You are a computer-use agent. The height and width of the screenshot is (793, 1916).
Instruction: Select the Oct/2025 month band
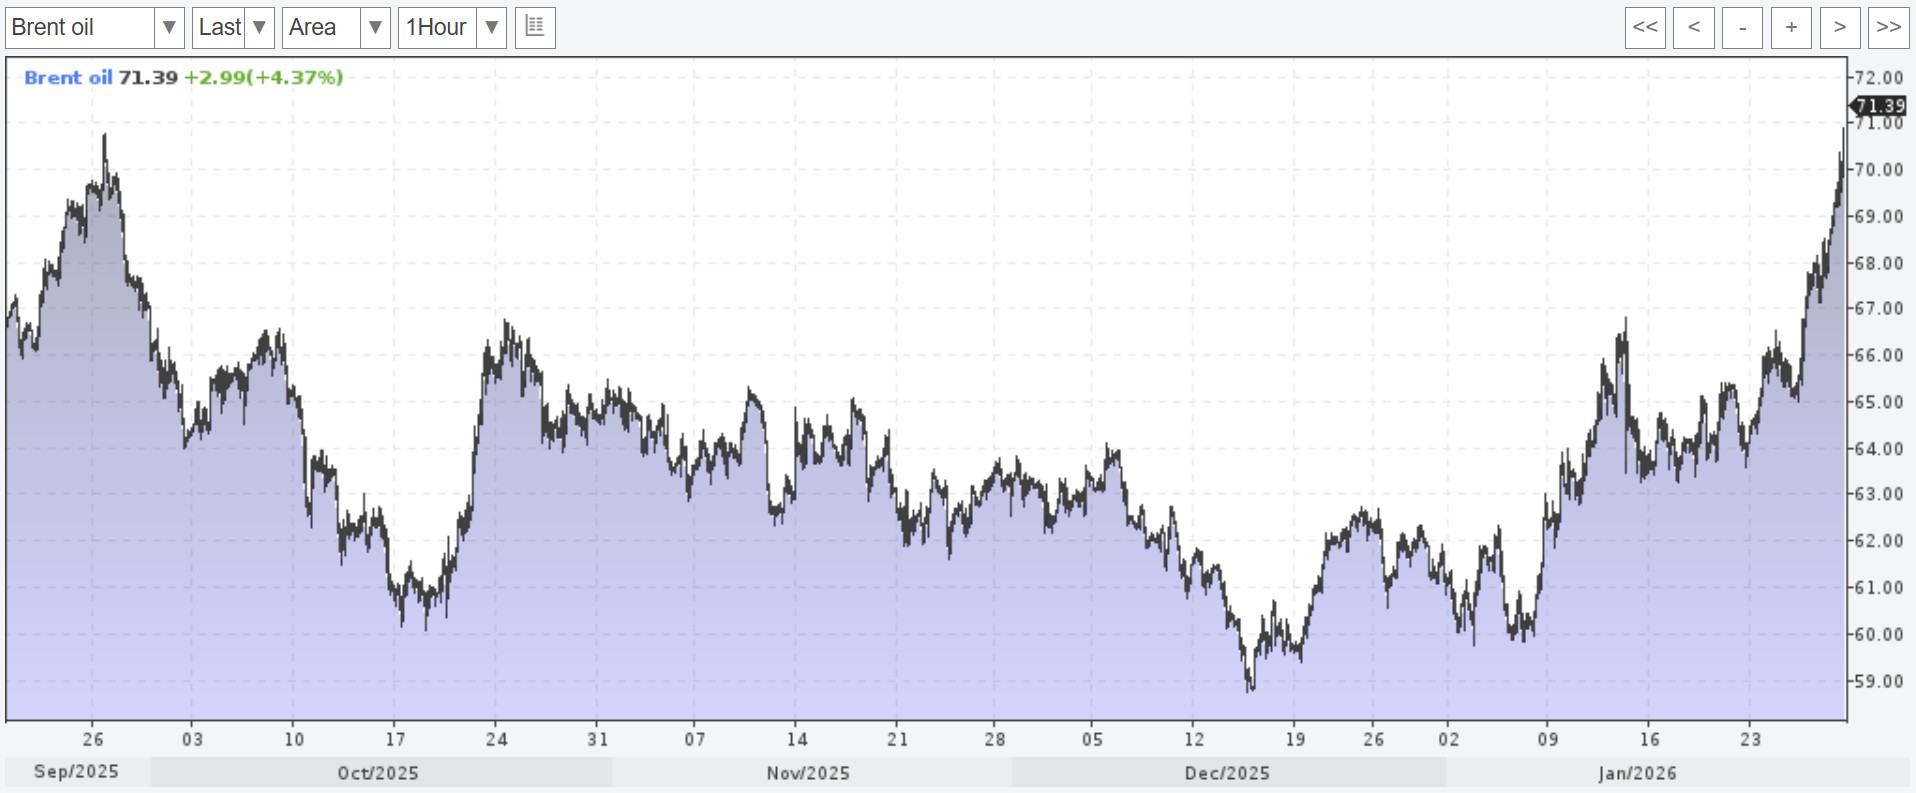(x=379, y=772)
